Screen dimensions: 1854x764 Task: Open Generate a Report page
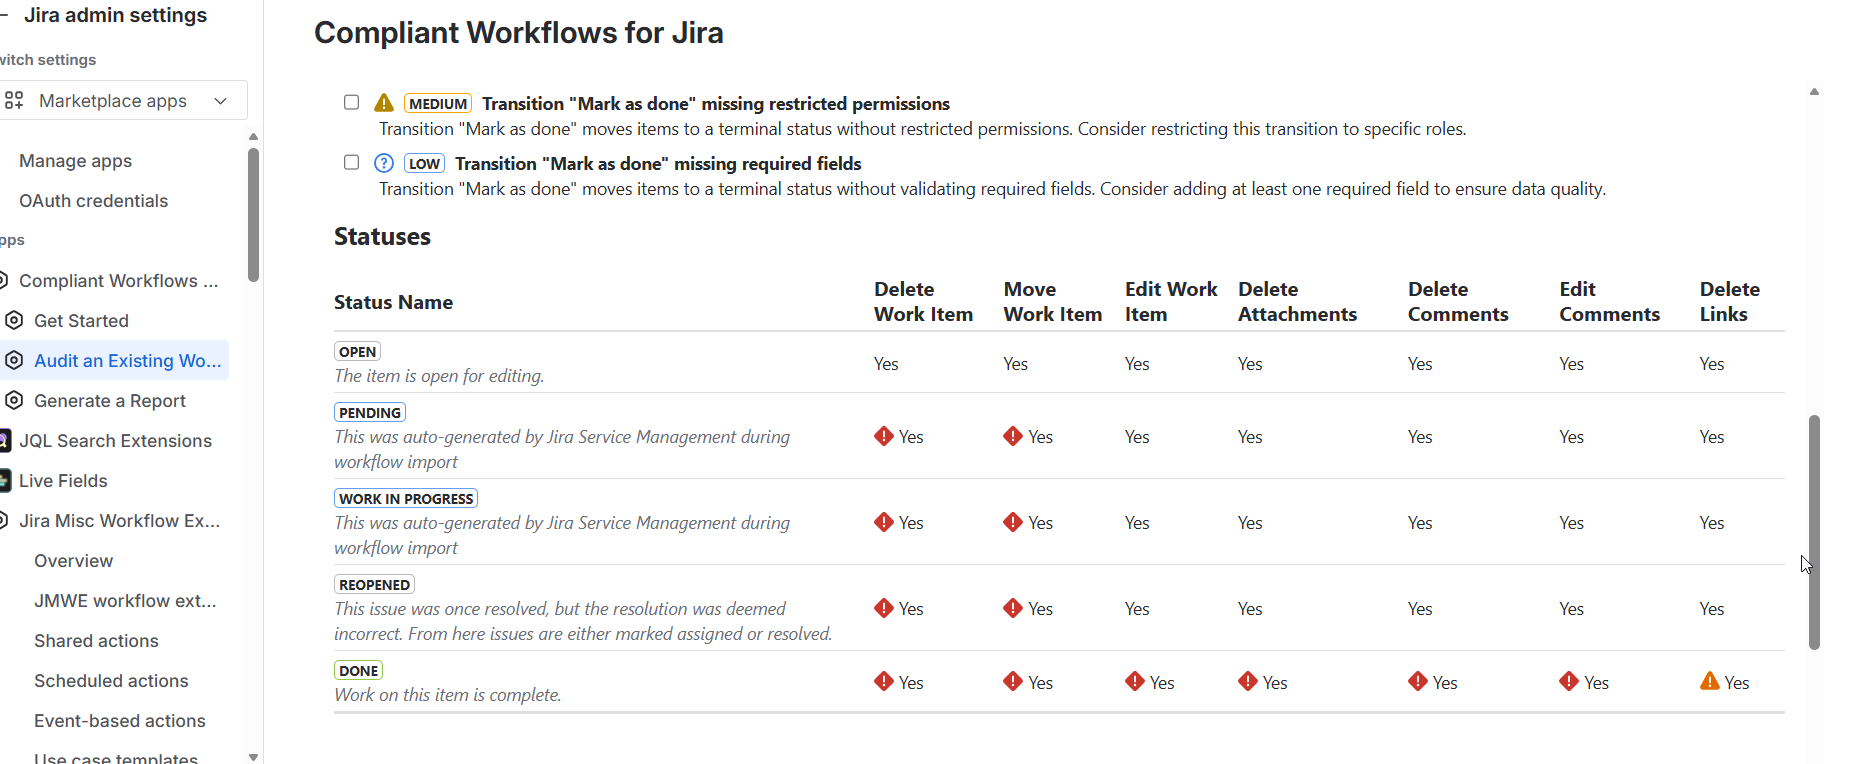click(110, 400)
